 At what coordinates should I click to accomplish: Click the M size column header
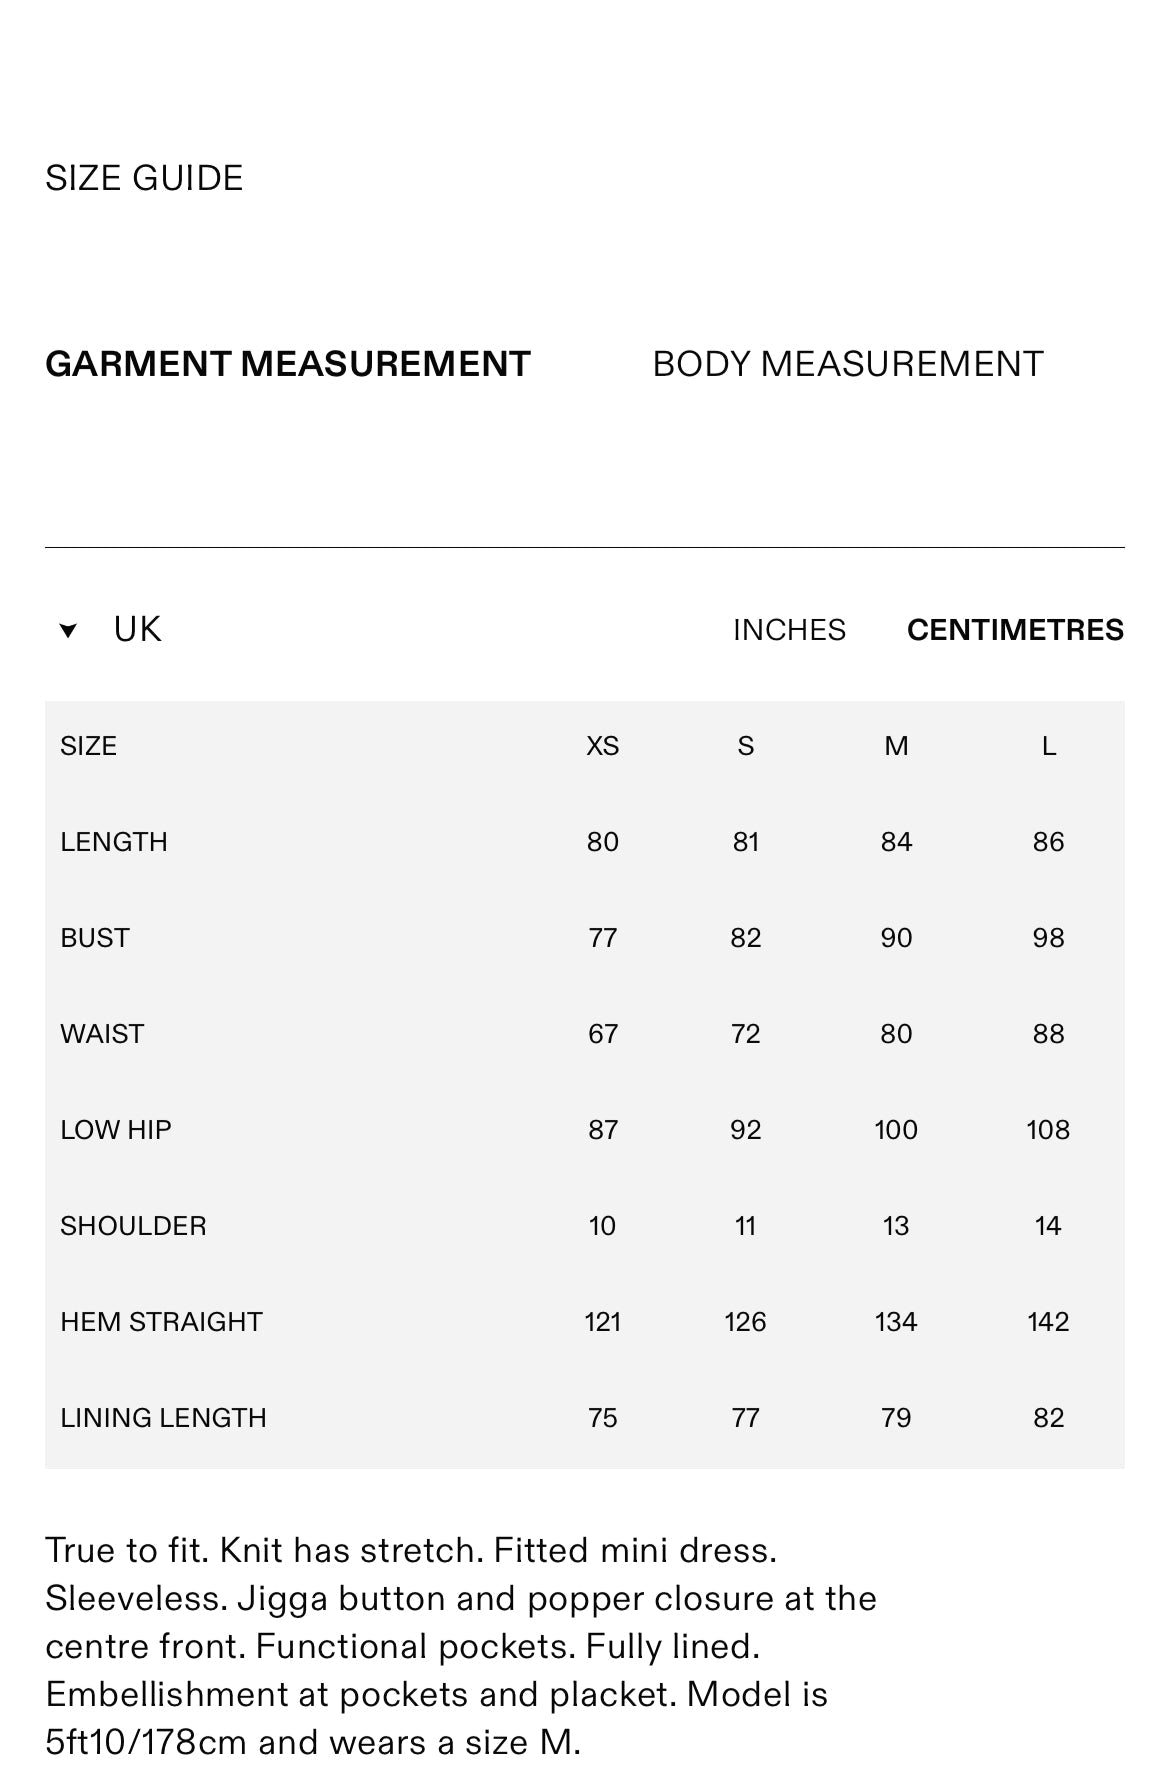(896, 746)
